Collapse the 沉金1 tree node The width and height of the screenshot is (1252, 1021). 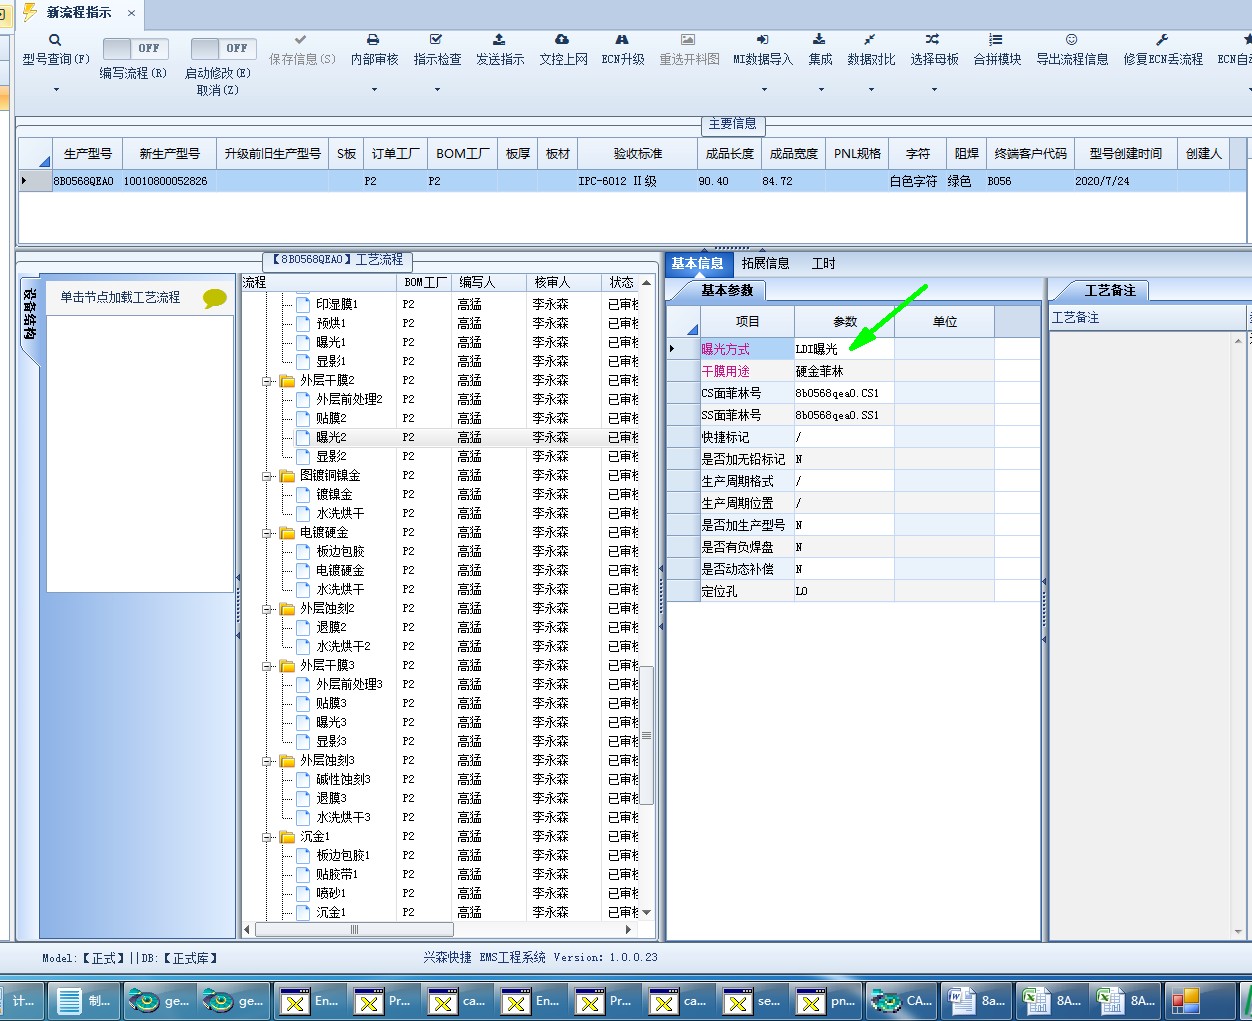[x=267, y=837]
